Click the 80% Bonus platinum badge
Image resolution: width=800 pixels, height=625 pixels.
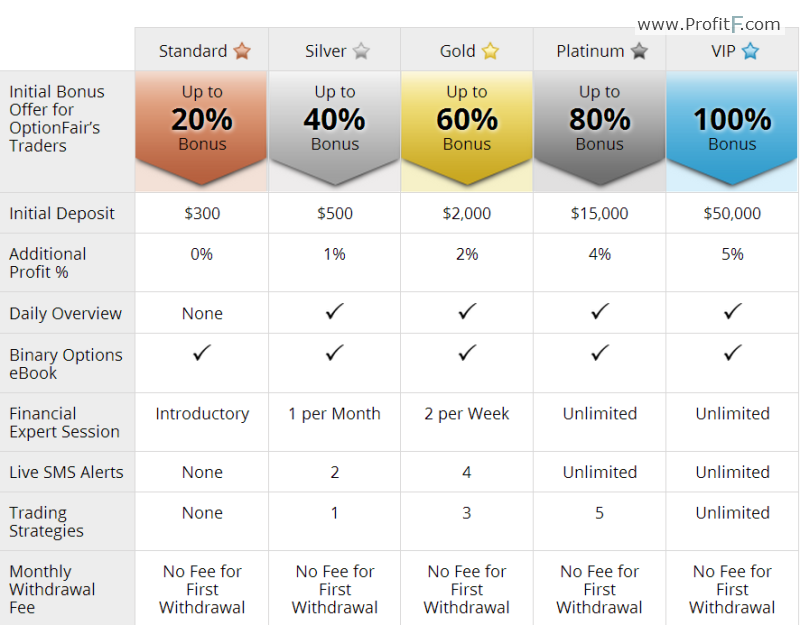click(x=599, y=128)
